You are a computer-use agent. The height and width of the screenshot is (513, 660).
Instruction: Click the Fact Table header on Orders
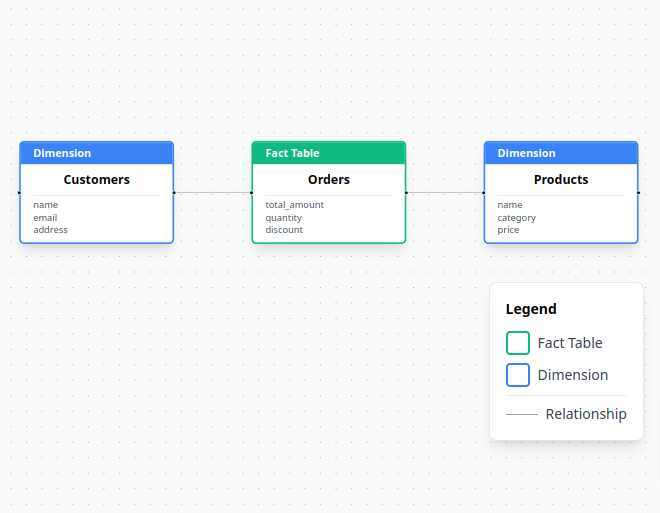coord(329,153)
